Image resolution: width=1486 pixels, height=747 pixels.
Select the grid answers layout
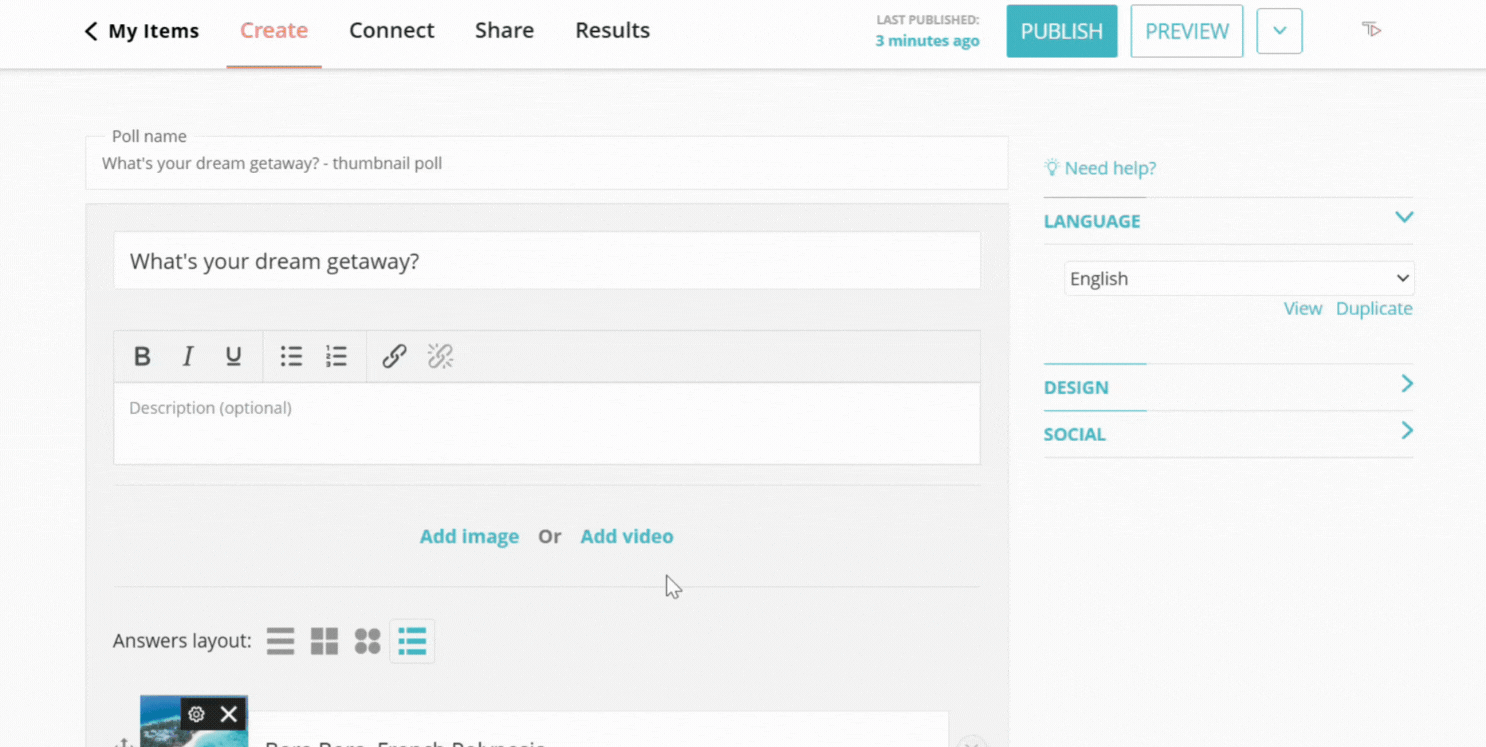(324, 641)
